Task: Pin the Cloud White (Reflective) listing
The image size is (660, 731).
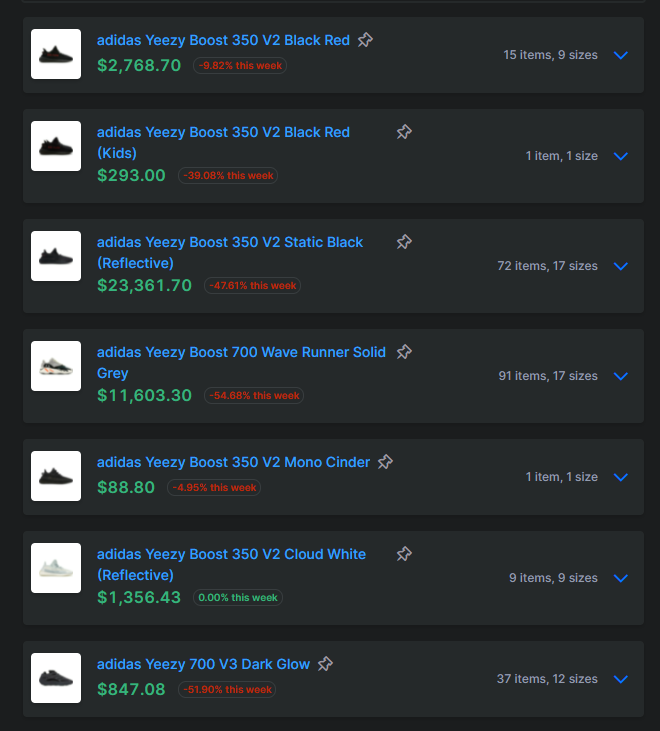Action: tap(404, 554)
